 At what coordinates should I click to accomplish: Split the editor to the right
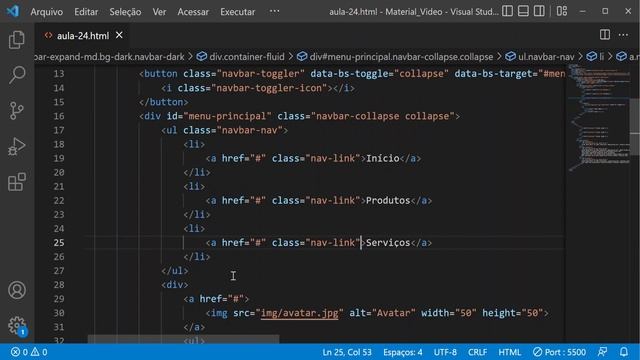pyautogui.click(x=605, y=35)
